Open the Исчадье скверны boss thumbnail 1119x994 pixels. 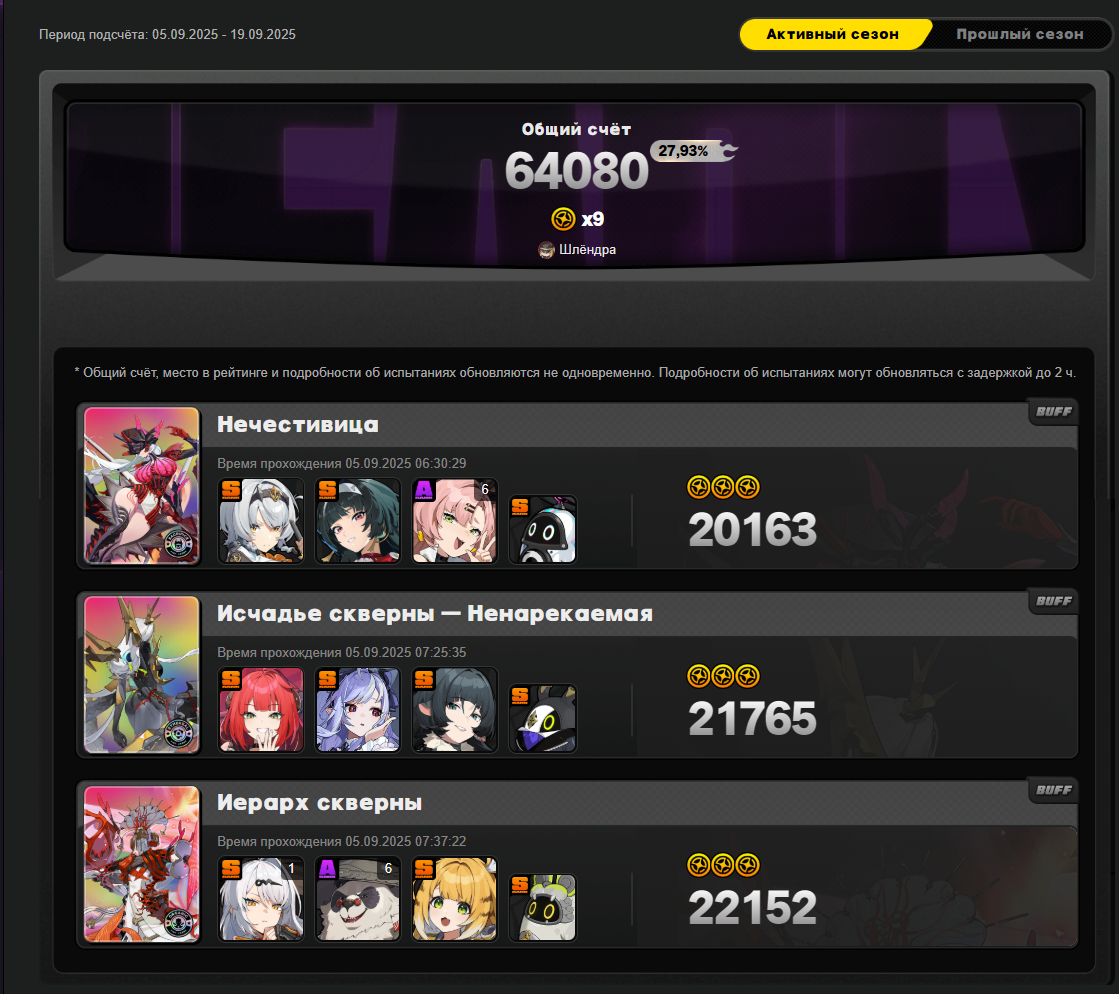142,674
